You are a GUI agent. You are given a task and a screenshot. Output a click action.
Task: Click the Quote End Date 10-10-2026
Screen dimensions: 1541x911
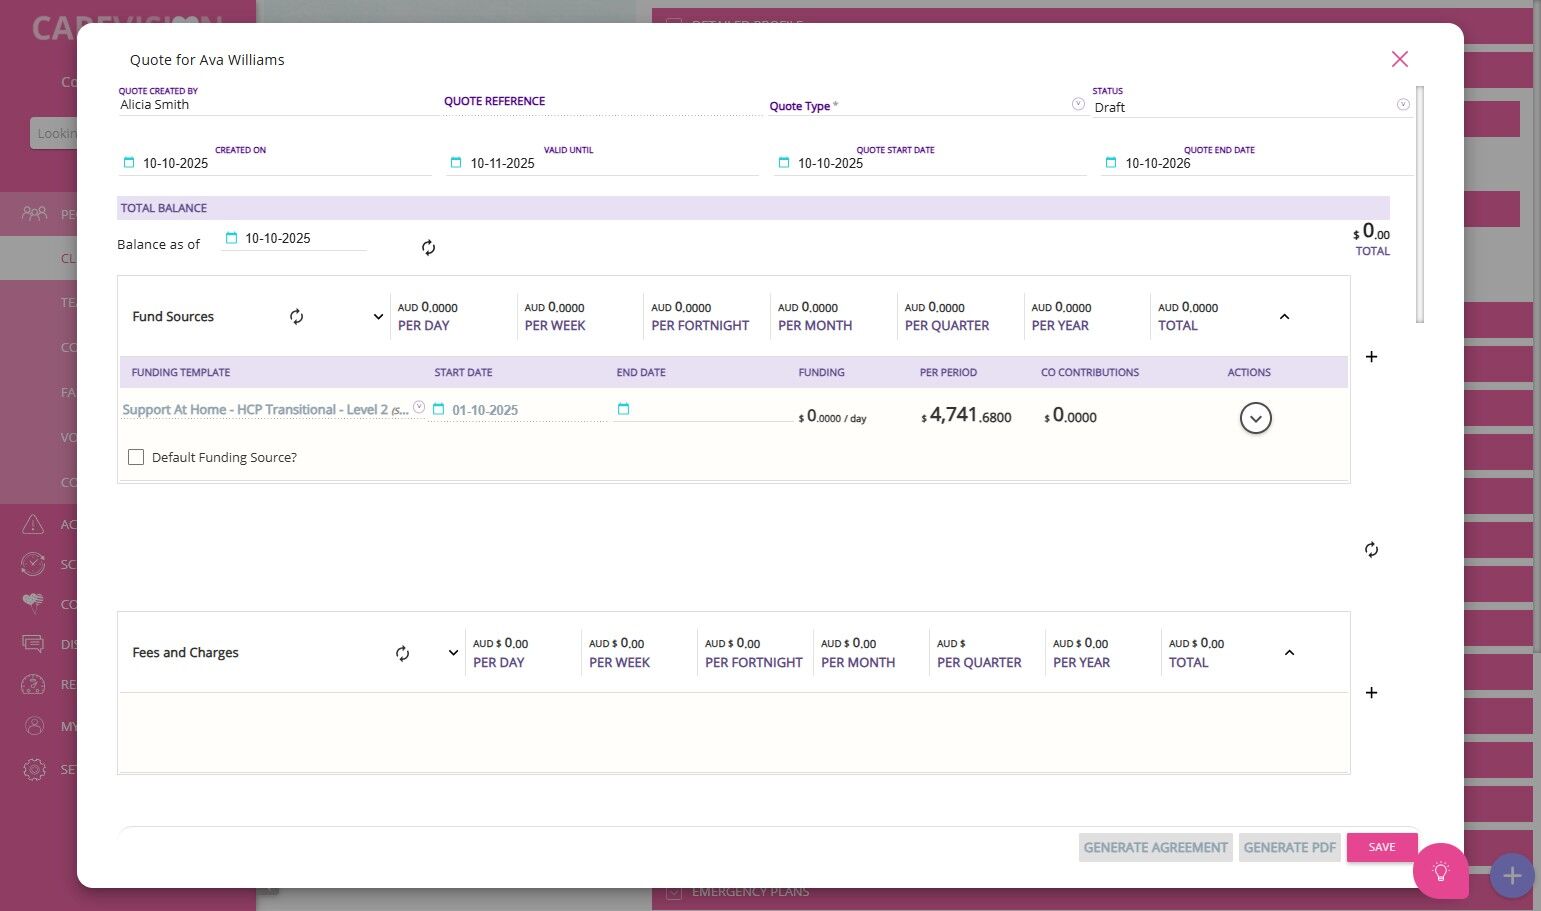(1158, 163)
